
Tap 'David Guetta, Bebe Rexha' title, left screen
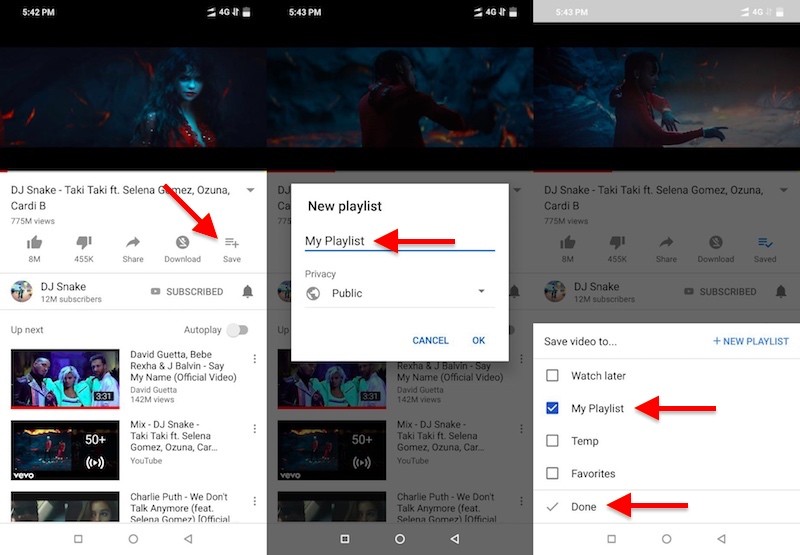pos(183,366)
